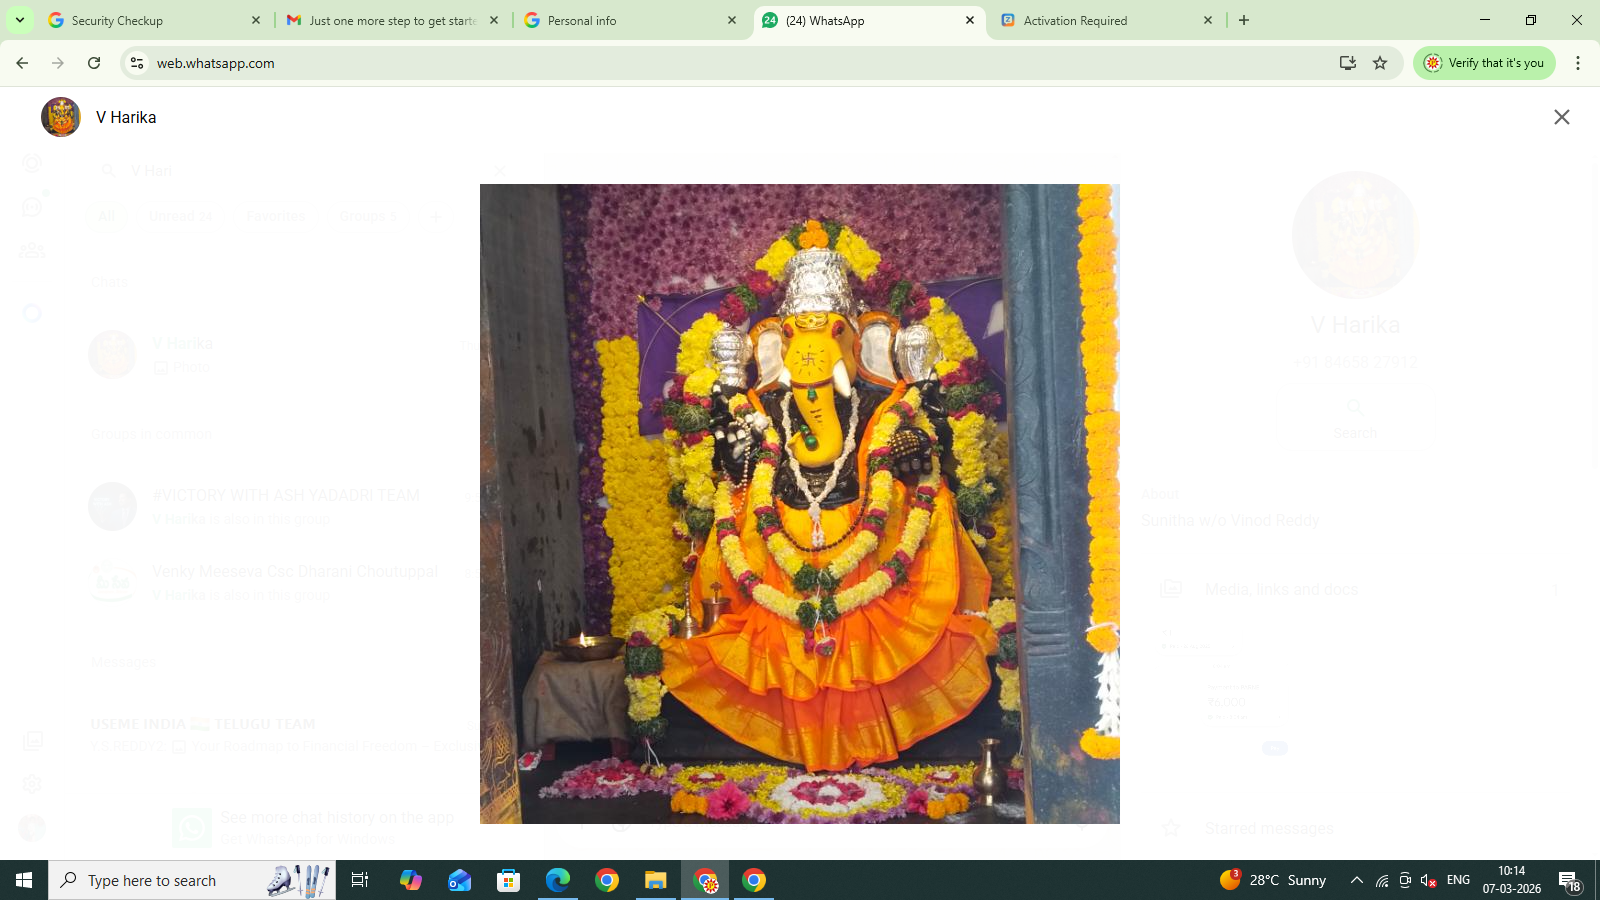Show hidden system tray icons
Image resolution: width=1600 pixels, height=900 pixels.
[x=1356, y=880]
